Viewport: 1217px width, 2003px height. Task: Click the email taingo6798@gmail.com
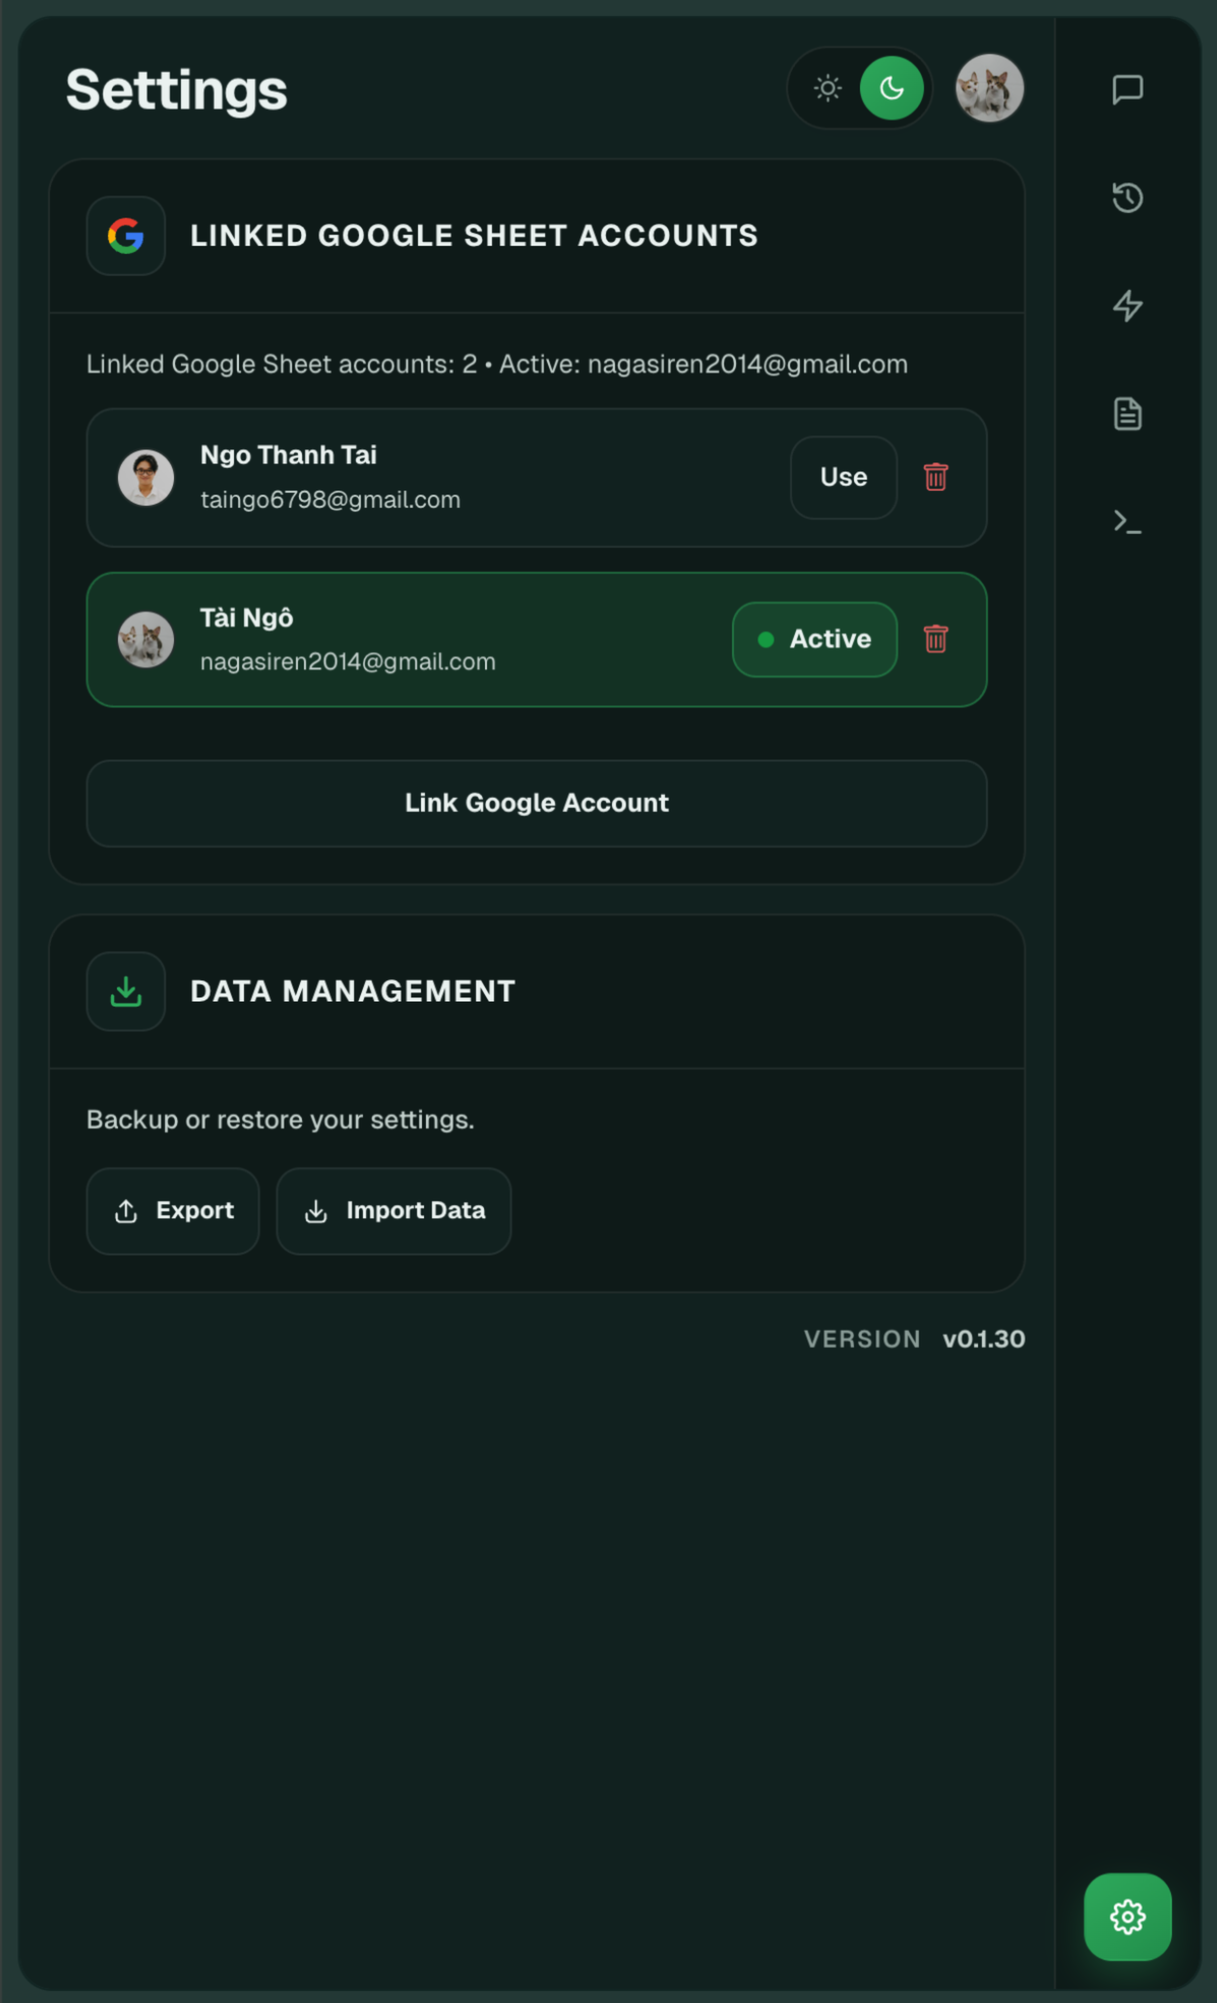(330, 499)
